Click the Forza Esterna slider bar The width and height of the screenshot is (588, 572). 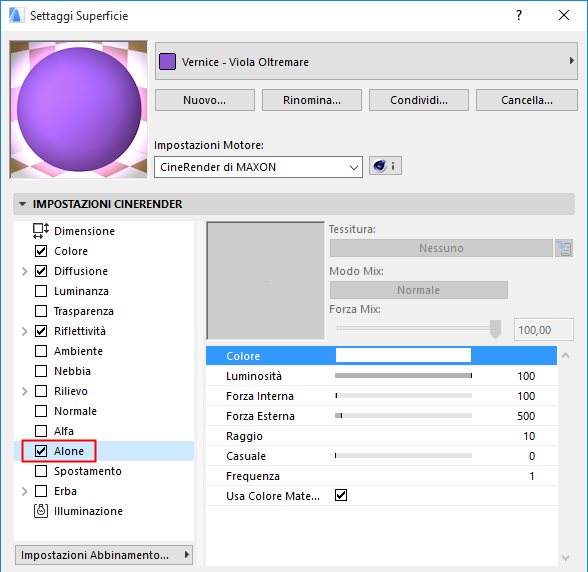[x=404, y=415]
